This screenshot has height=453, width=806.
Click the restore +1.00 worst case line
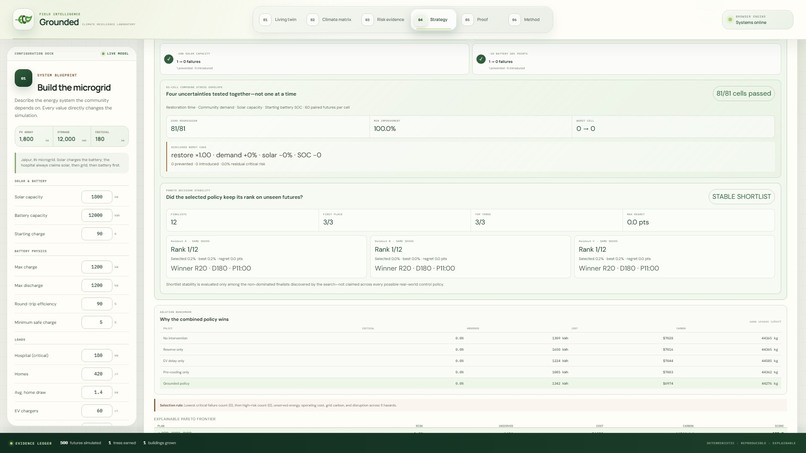[246, 155]
